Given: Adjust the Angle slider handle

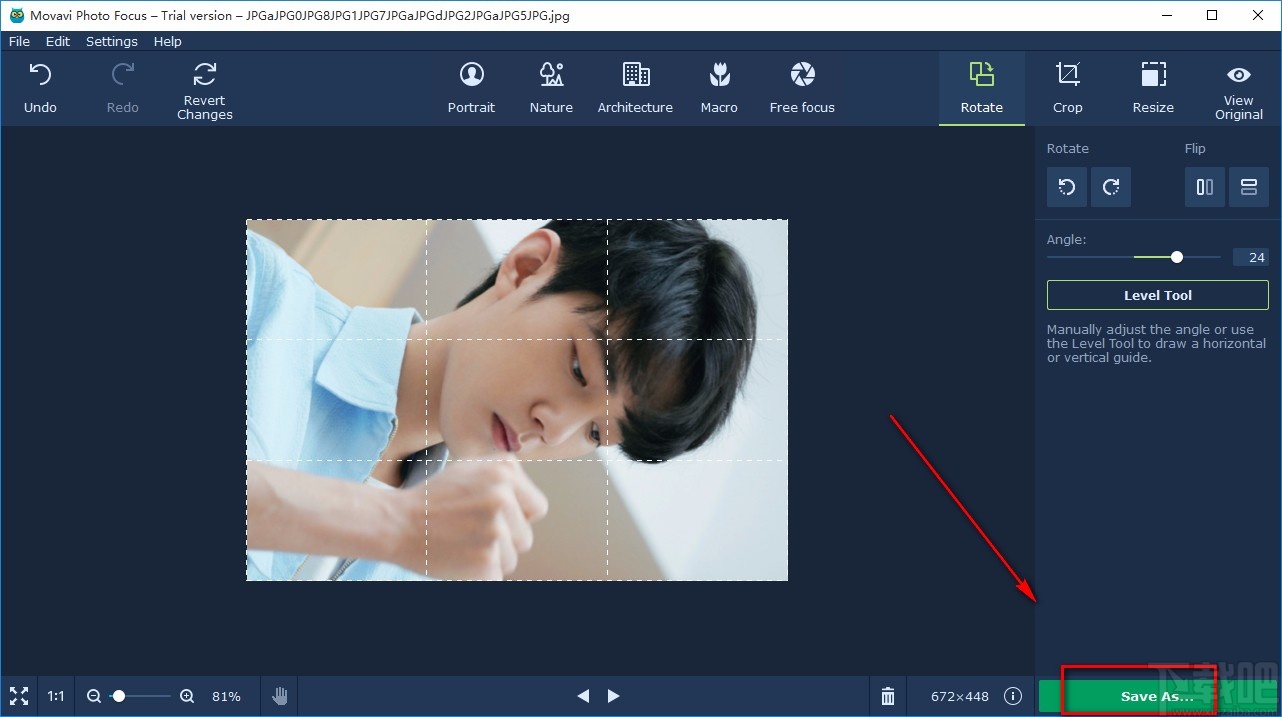Looking at the screenshot, I should 1176,257.
